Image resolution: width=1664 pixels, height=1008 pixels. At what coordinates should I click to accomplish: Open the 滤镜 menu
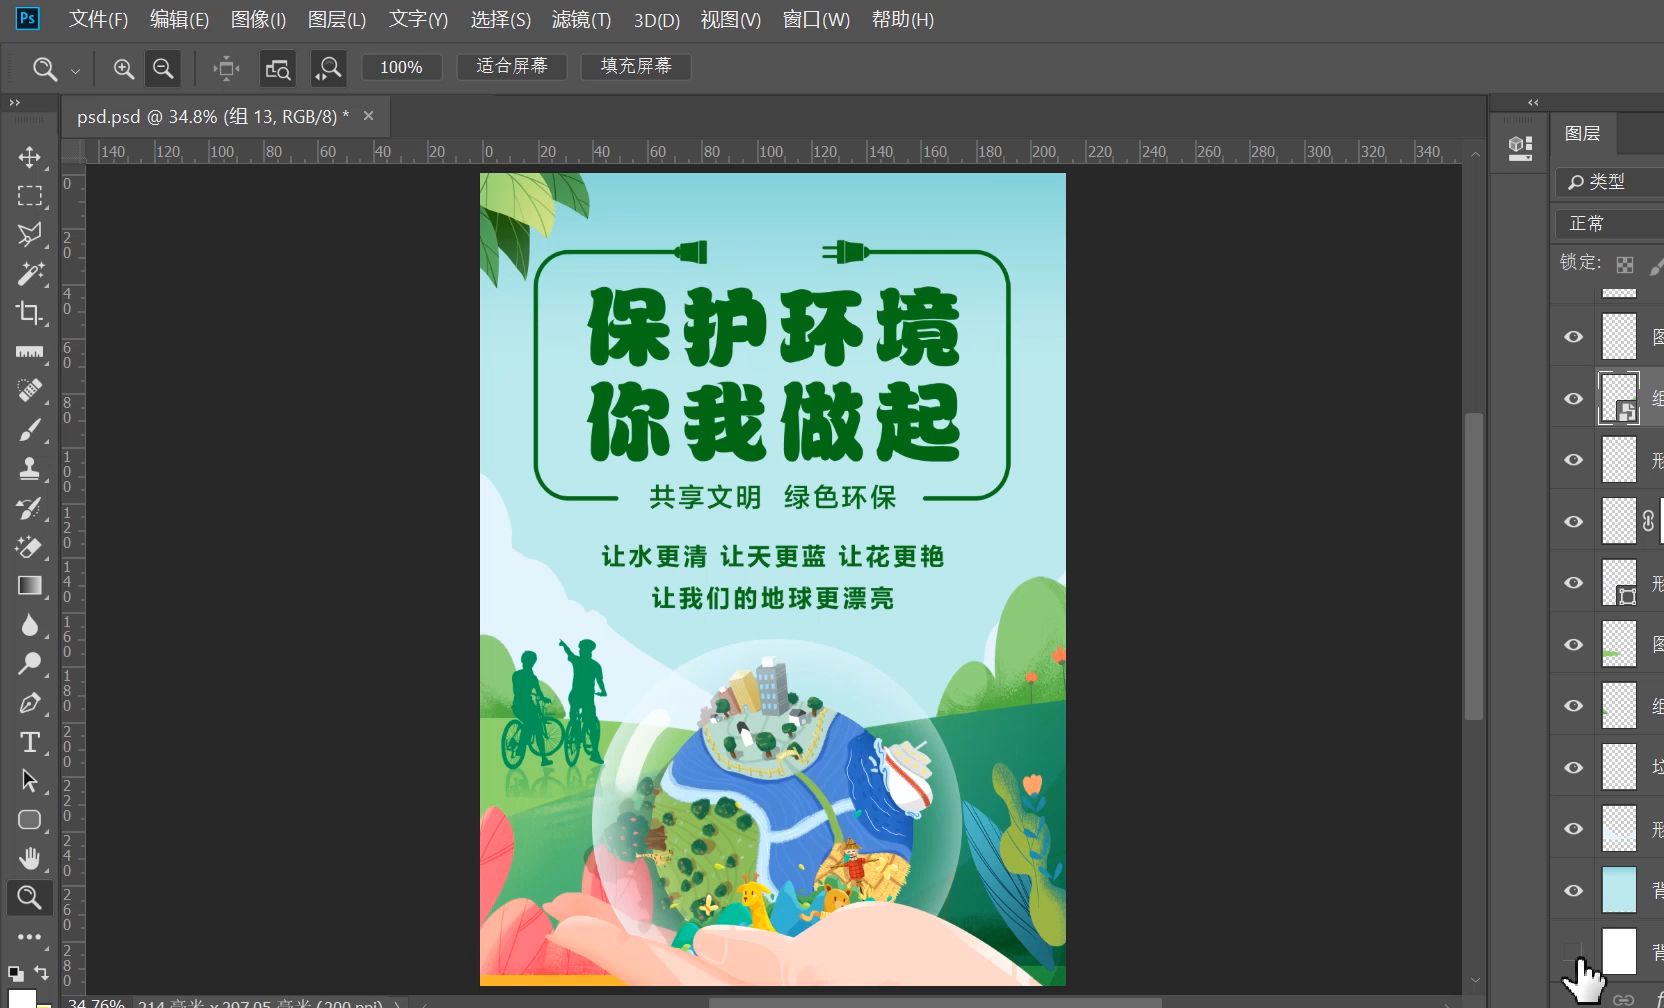tap(582, 20)
